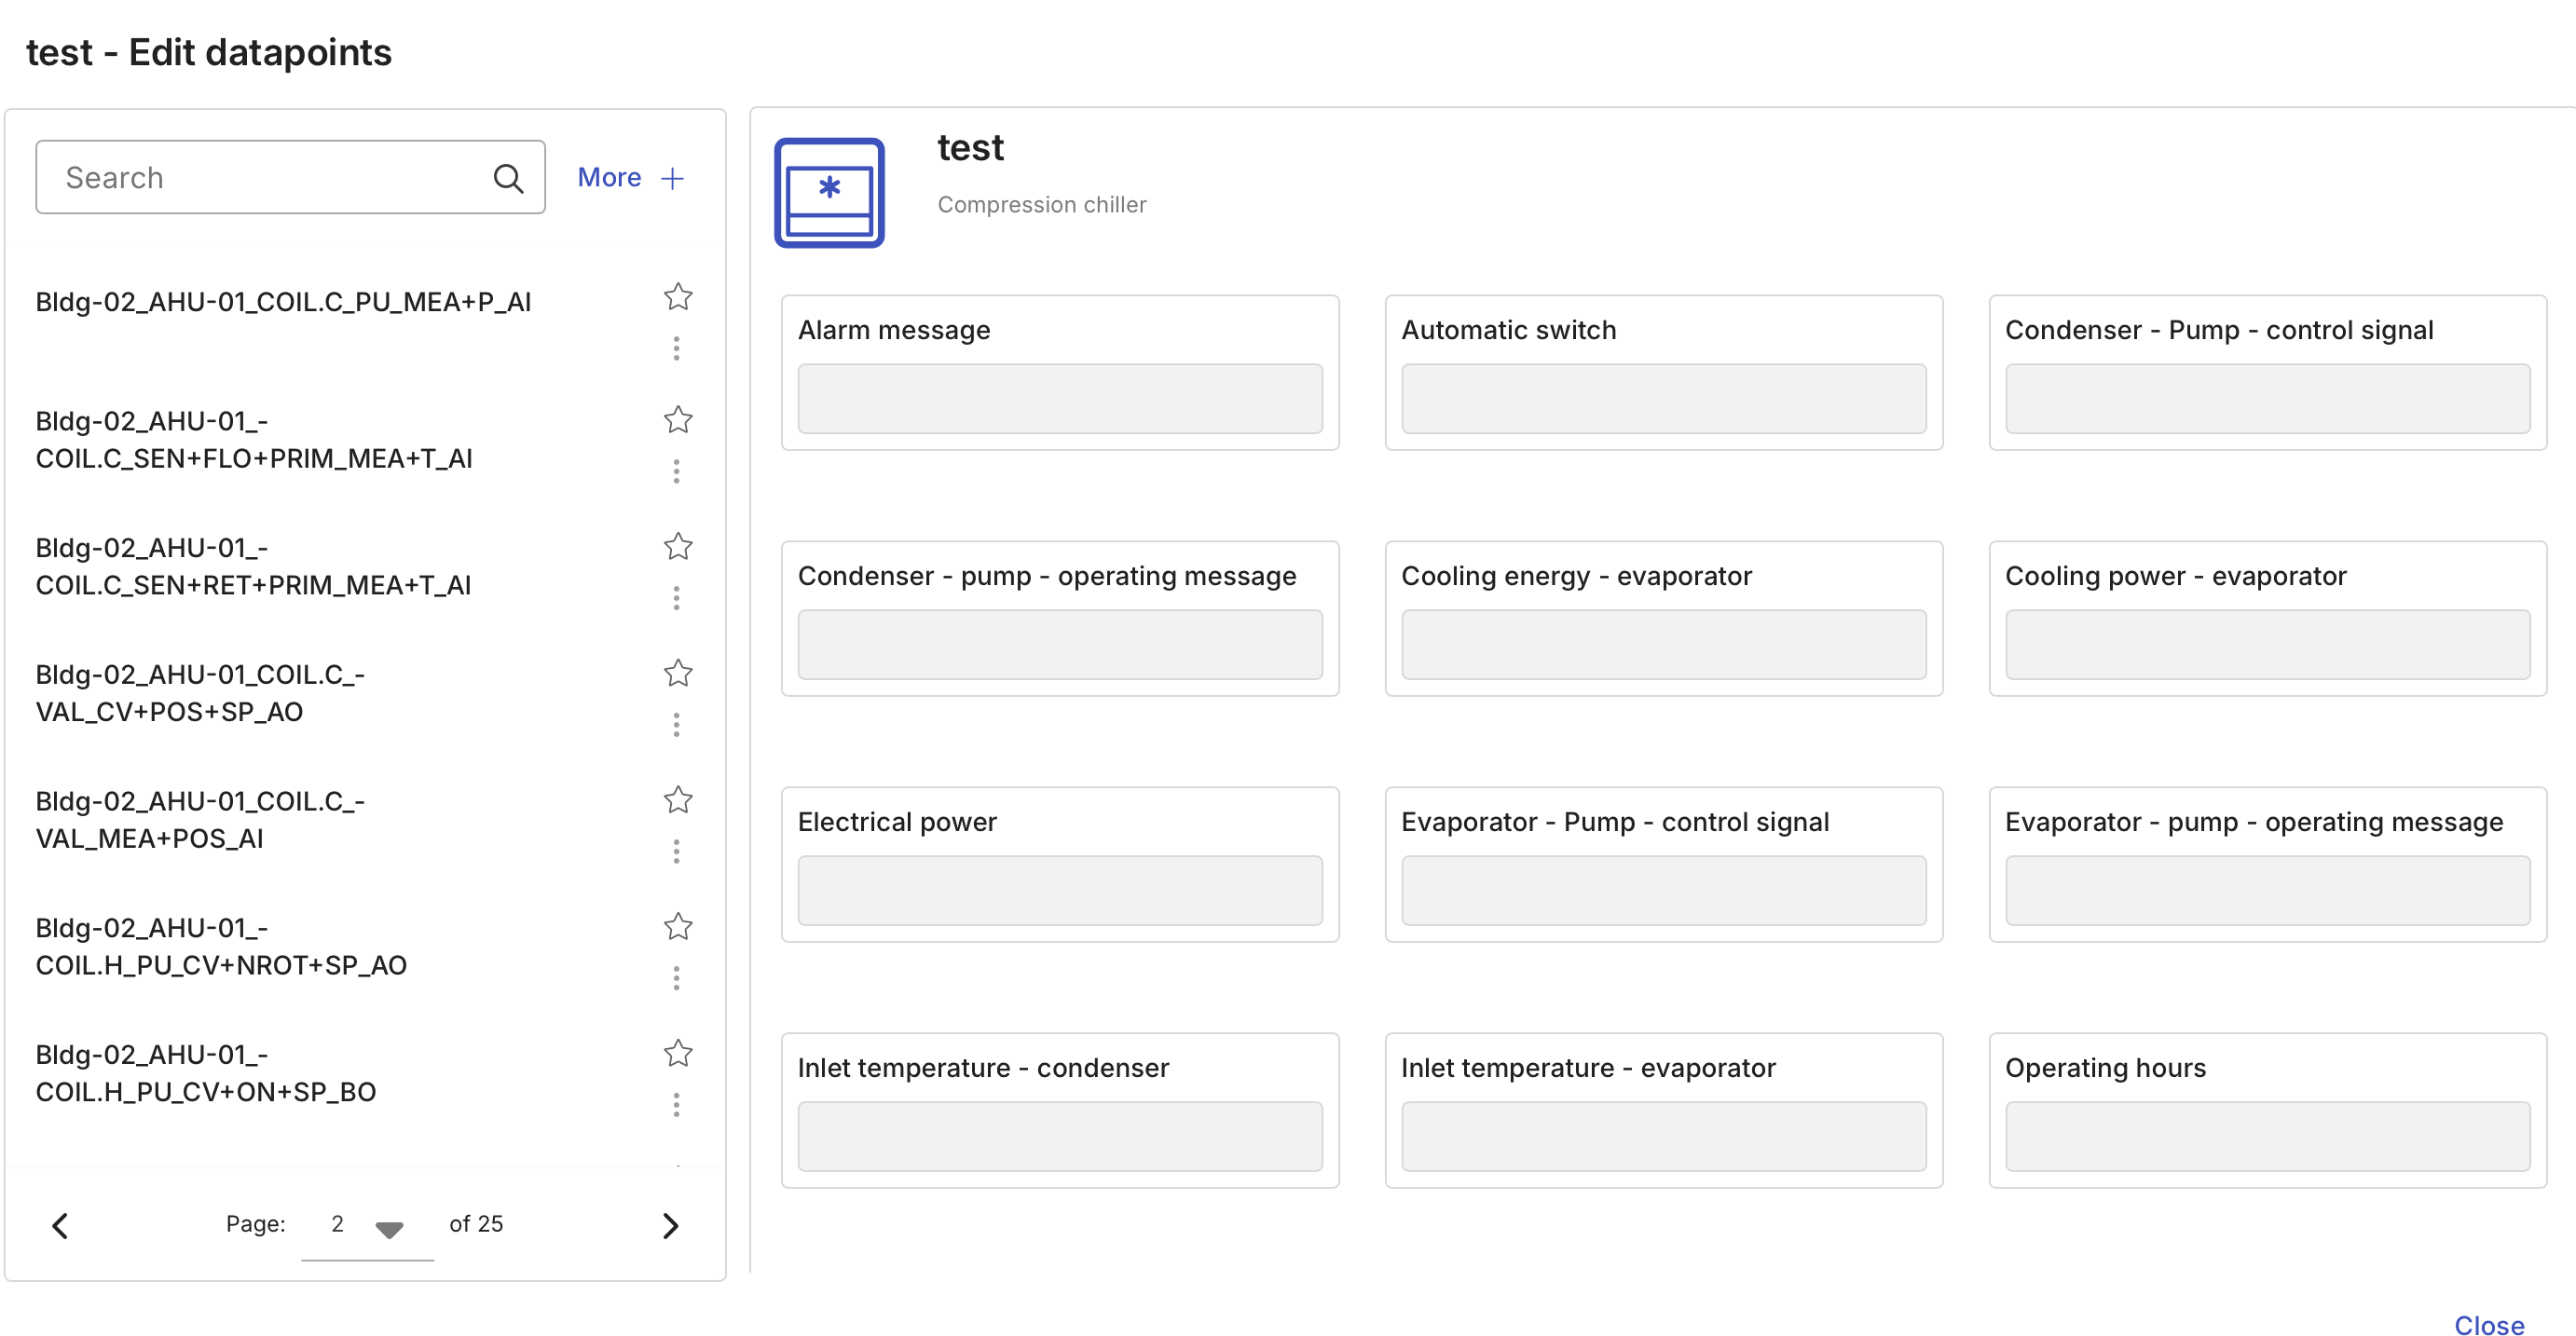Open options menu for COIL.C_SEN+FLO+PRIM_MEA+T_AI
Viewport: 2576px width, 1336px height.
click(677, 471)
